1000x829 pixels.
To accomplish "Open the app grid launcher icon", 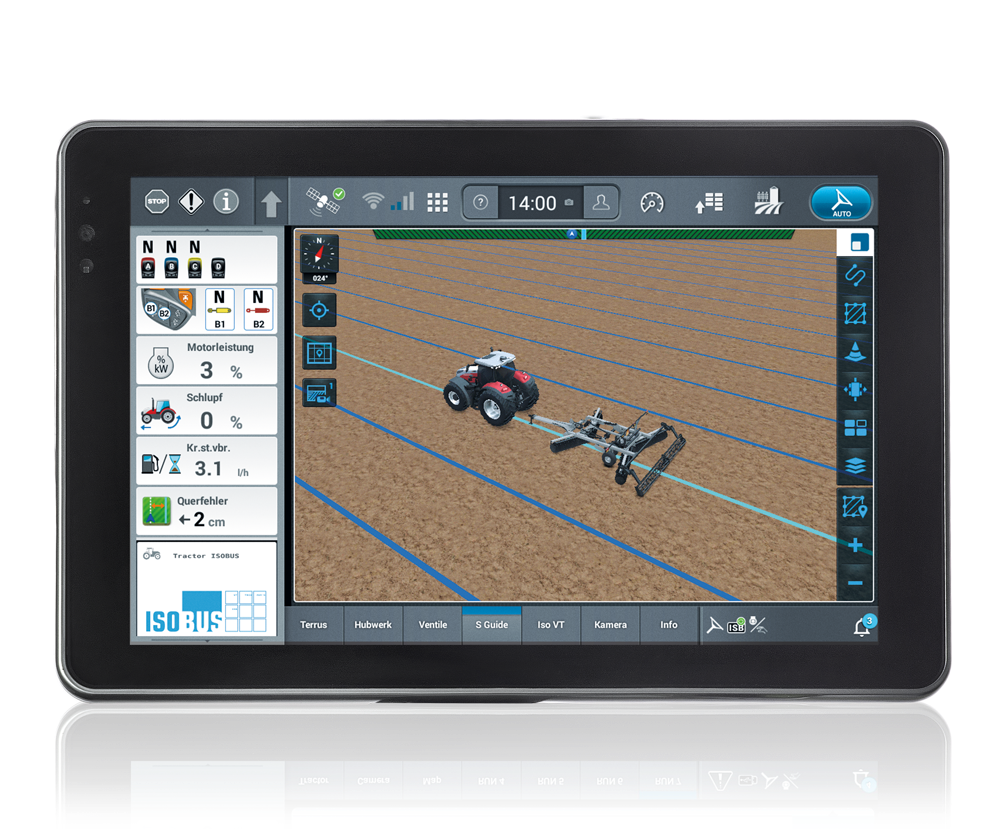I will (437, 202).
